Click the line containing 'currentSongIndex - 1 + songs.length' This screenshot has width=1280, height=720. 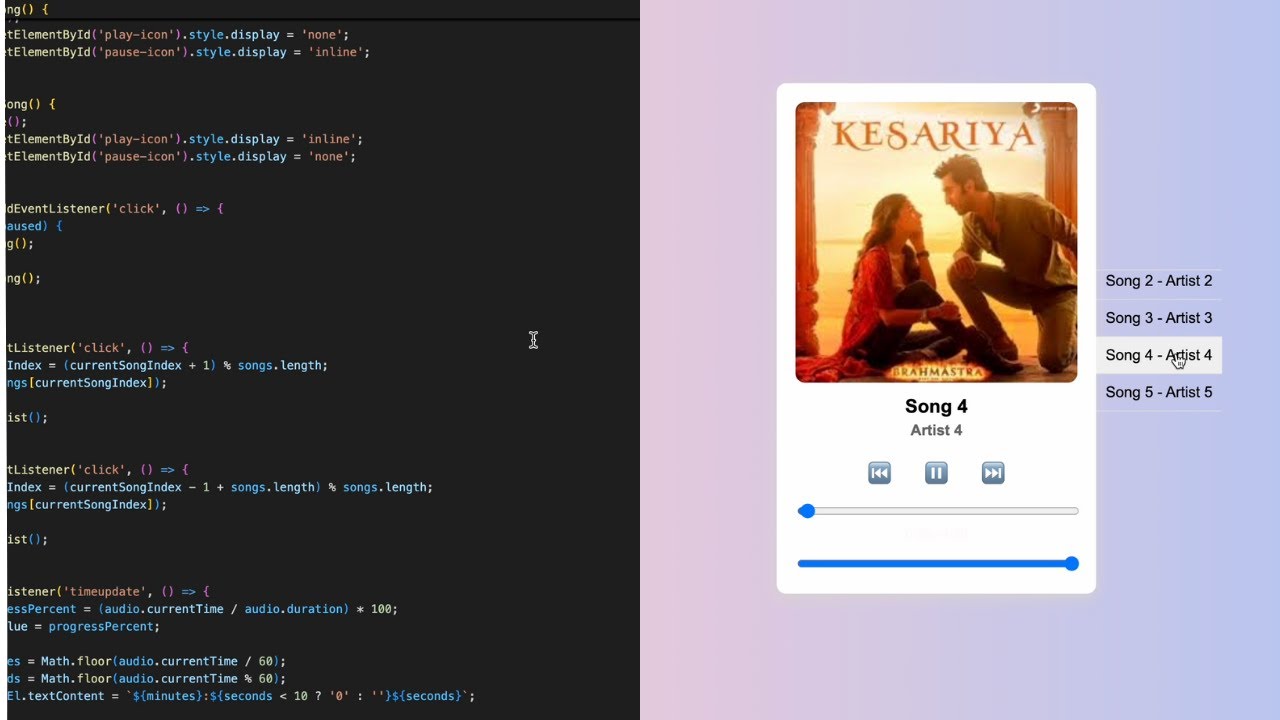[219, 487]
